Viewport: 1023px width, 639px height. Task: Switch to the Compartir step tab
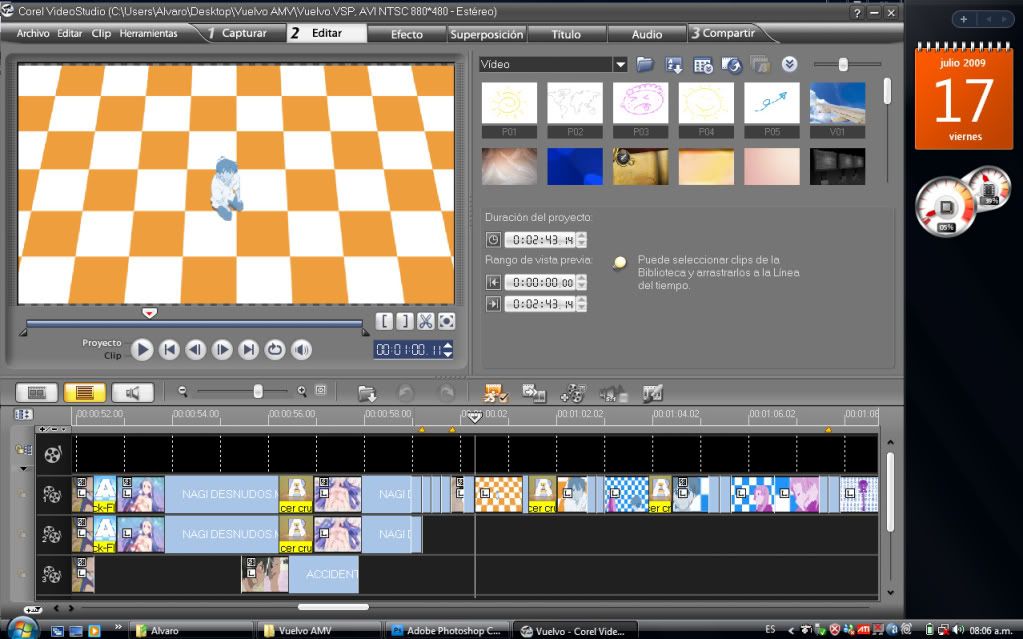[724, 33]
